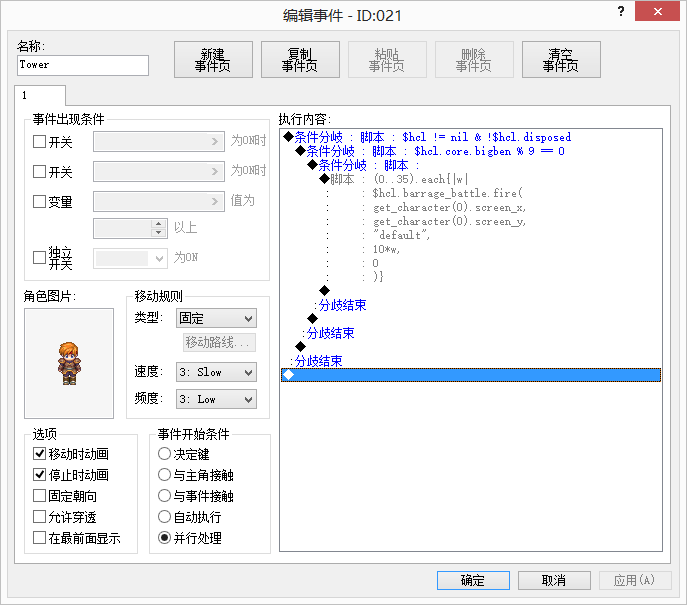The width and height of the screenshot is (687, 605).
Task: Select event page tab 1
Action: click(40, 95)
